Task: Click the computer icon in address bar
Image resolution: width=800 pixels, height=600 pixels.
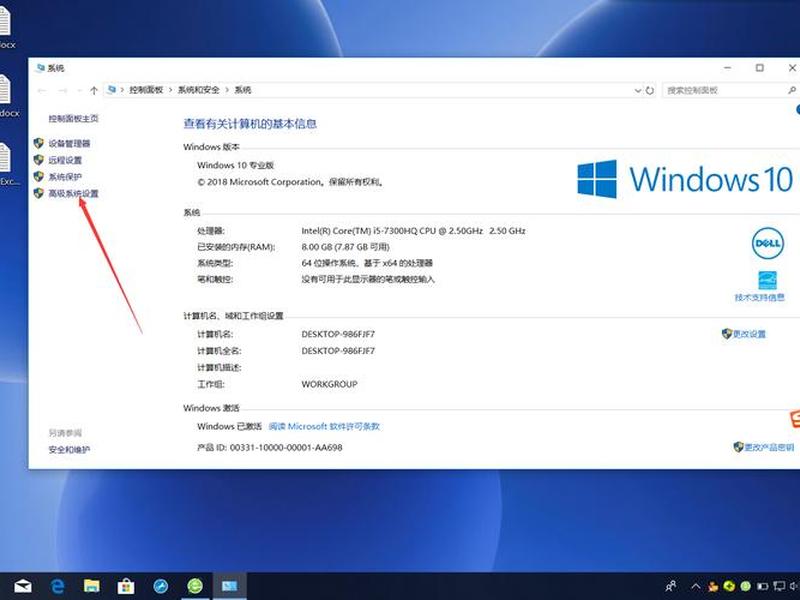Action: (112, 90)
